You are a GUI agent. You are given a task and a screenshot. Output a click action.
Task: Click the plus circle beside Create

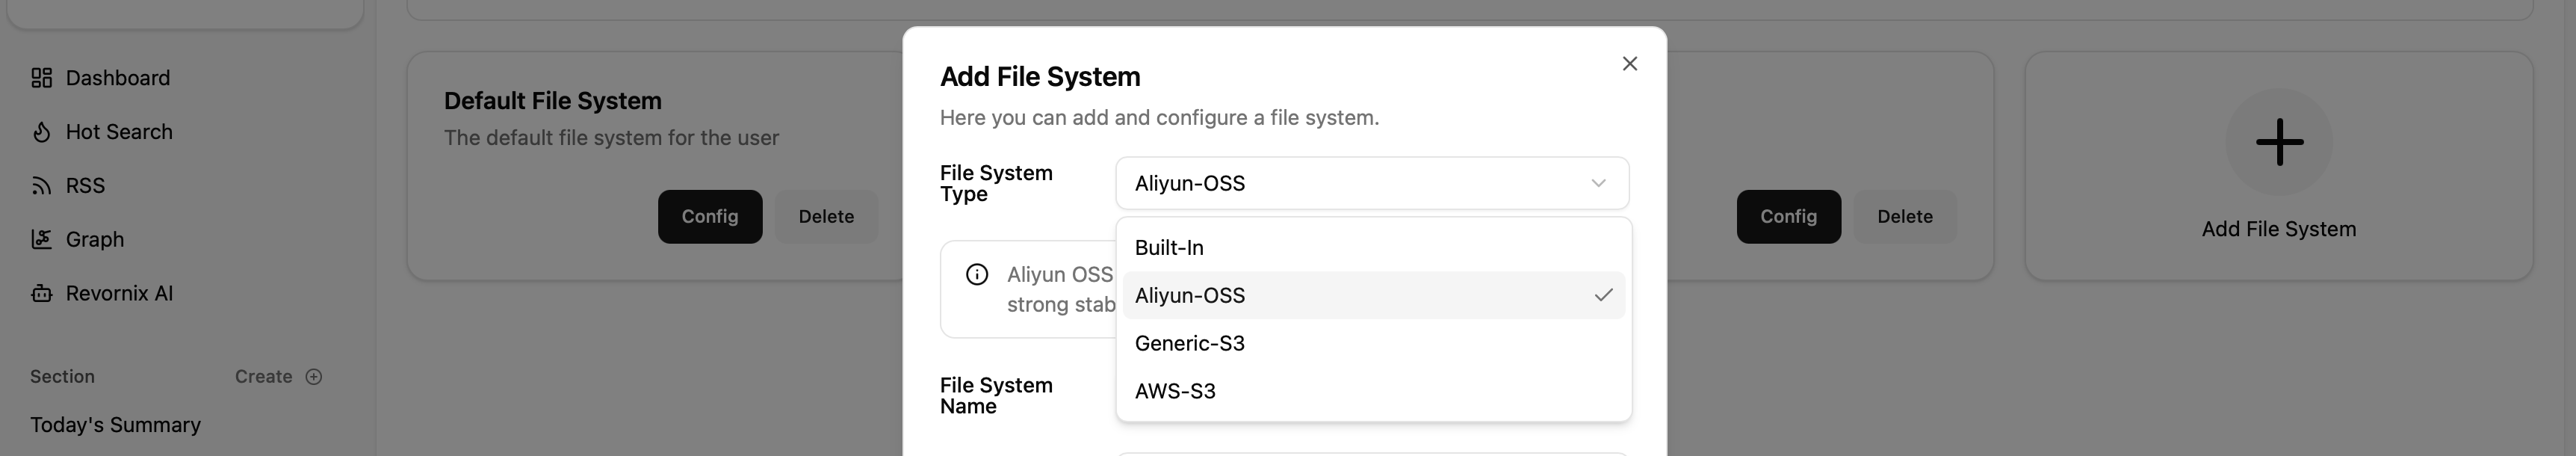313,377
